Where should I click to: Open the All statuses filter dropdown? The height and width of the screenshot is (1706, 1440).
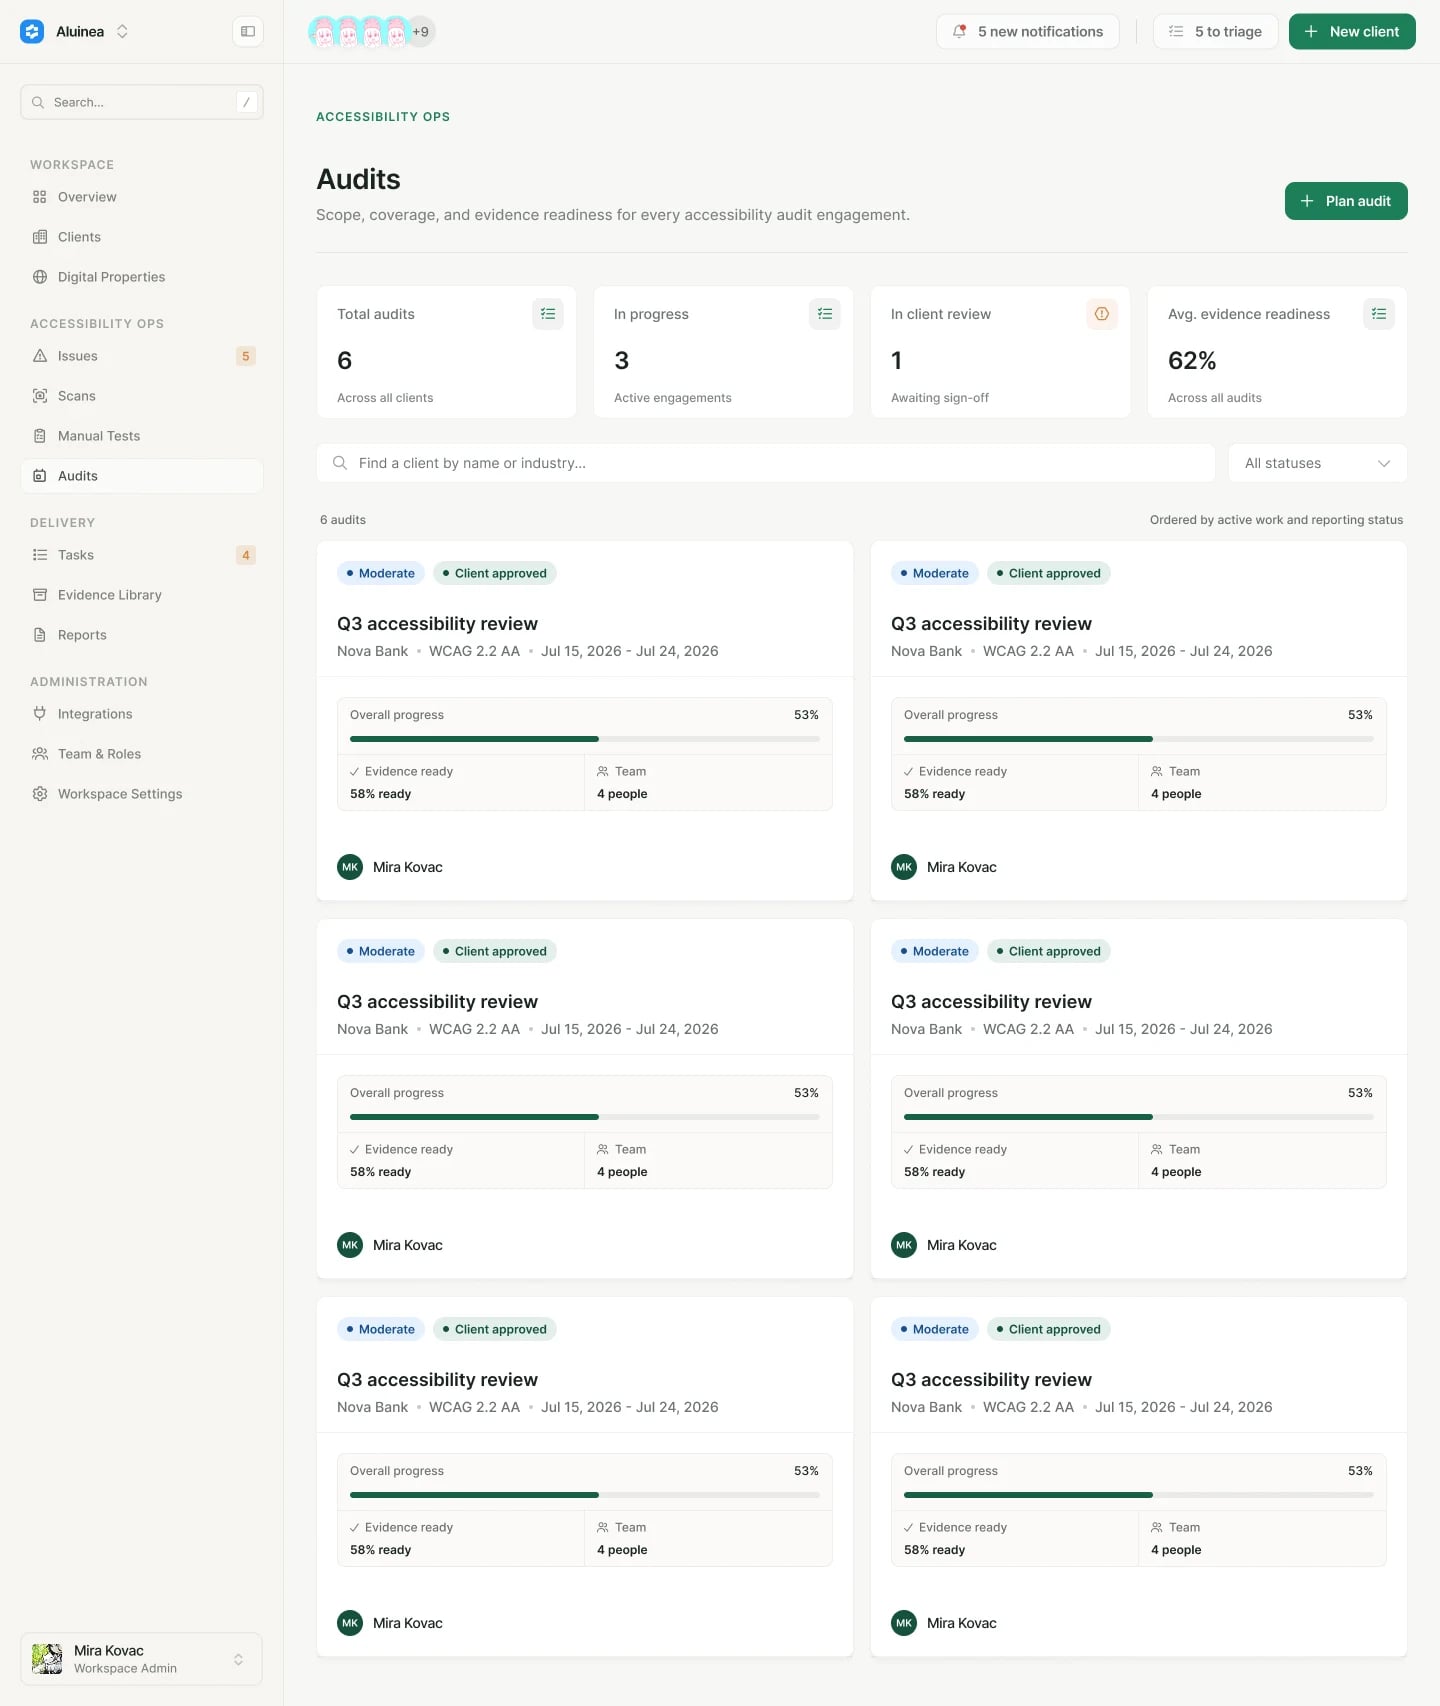[1318, 463]
